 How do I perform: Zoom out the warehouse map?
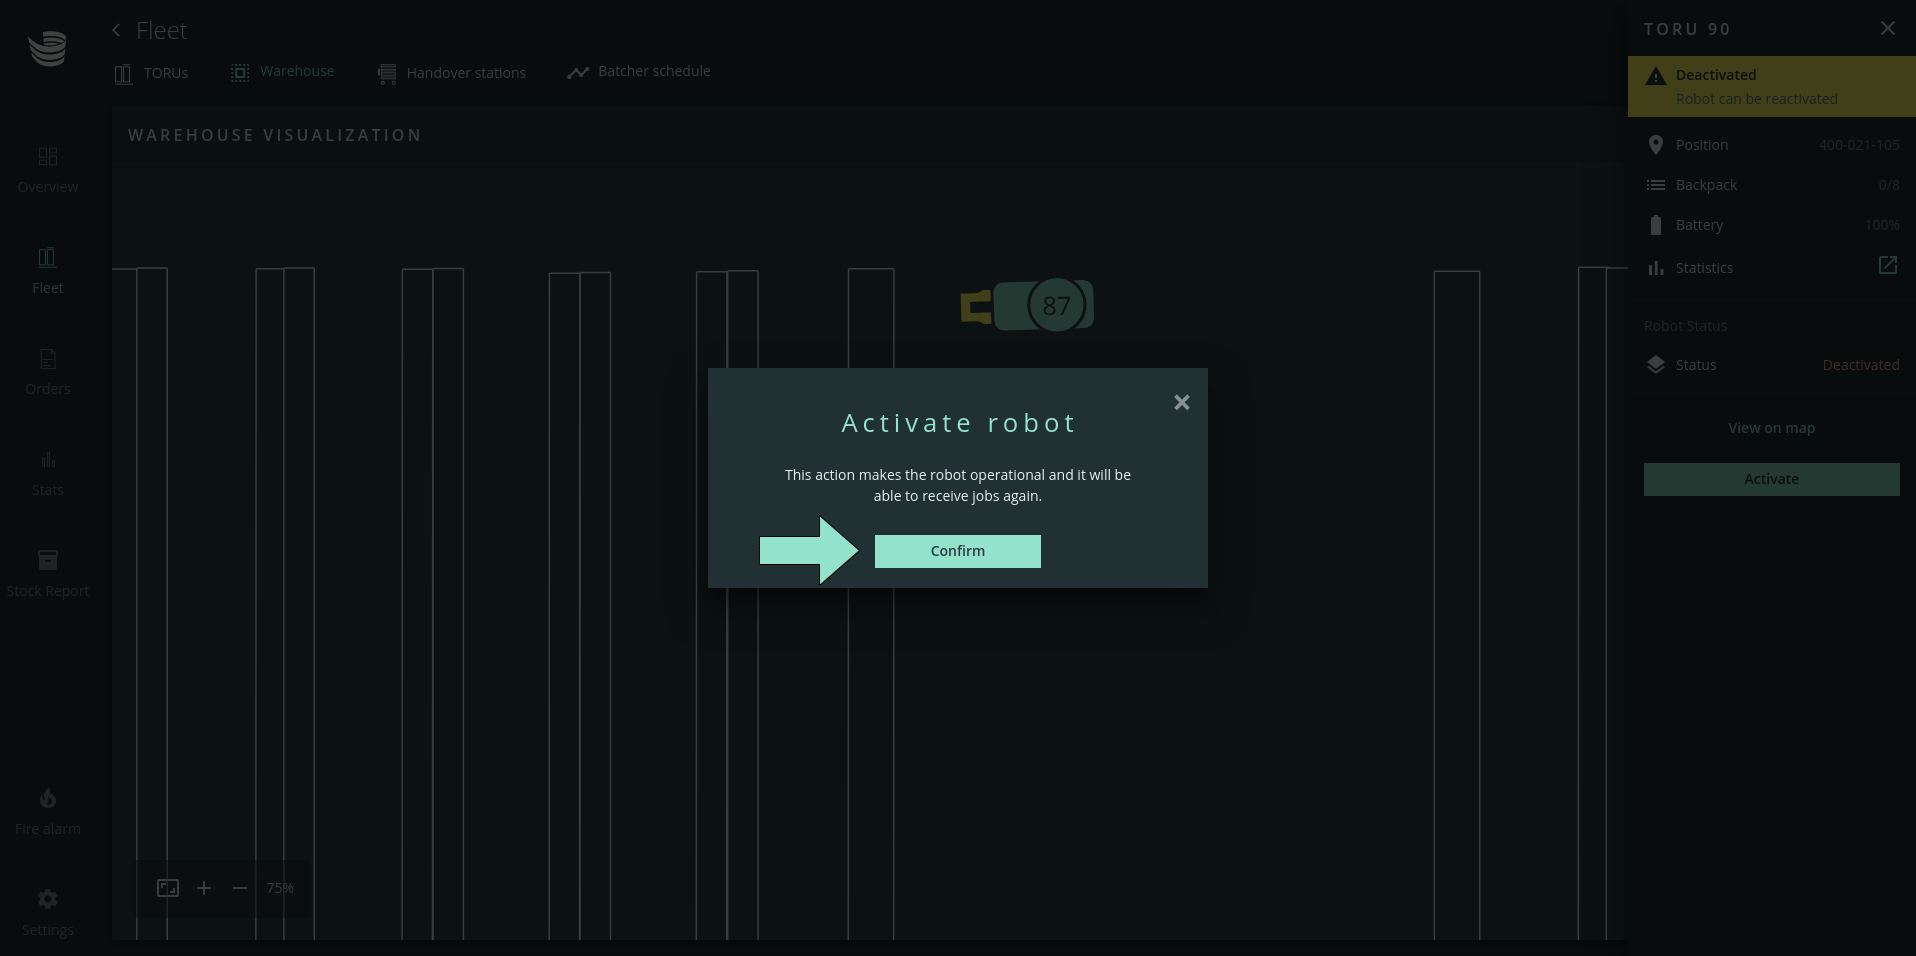tap(240, 888)
